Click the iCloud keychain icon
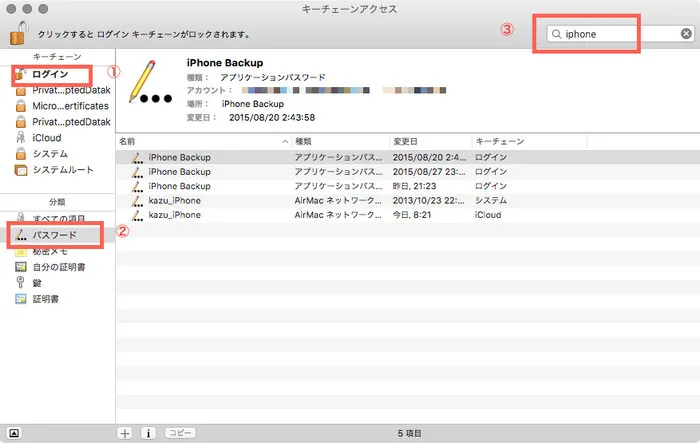Screen dimensions: 700x443 [21, 138]
